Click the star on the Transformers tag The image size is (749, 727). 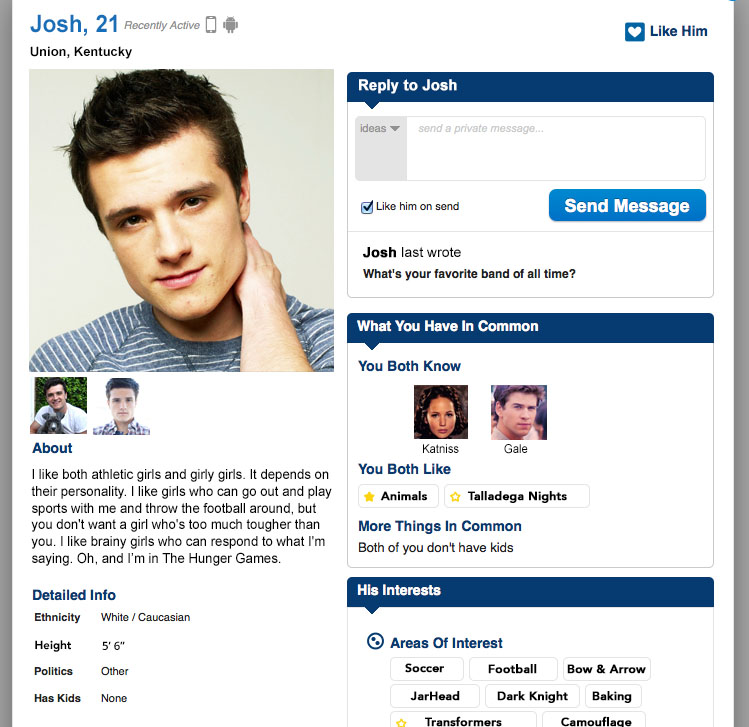(x=401, y=722)
